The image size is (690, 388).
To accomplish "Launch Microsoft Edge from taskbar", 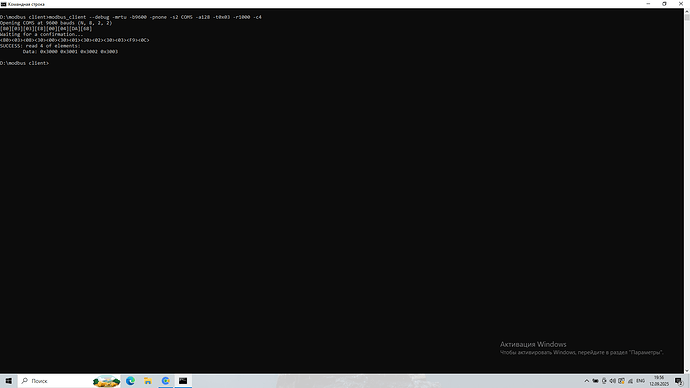I will click(130, 381).
